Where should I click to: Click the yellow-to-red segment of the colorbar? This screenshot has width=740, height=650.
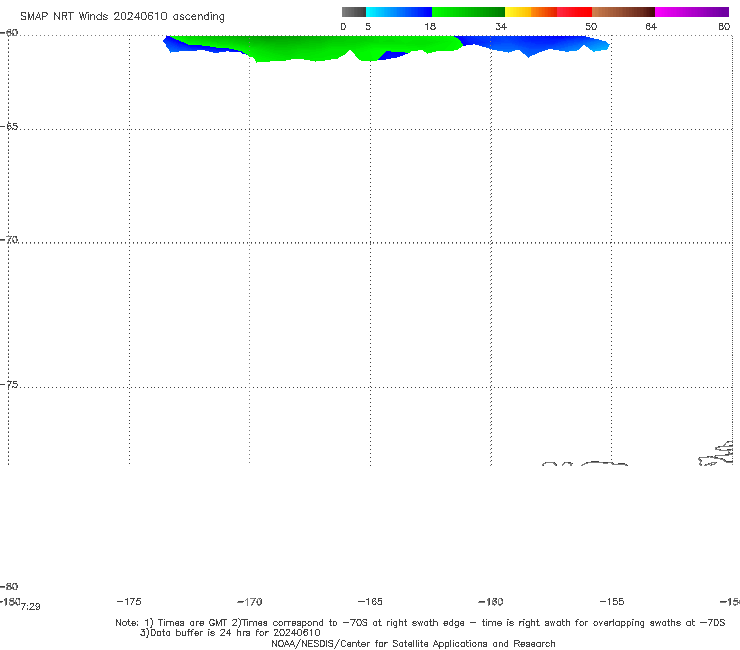pyautogui.click(x=548, y=12)
